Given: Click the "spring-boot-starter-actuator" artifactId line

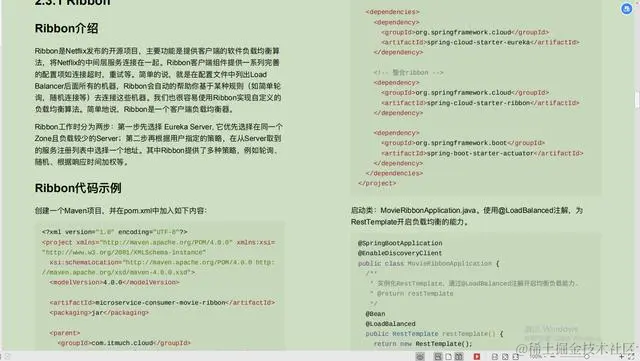Looking at the screenshot, I should coord(482,153).
